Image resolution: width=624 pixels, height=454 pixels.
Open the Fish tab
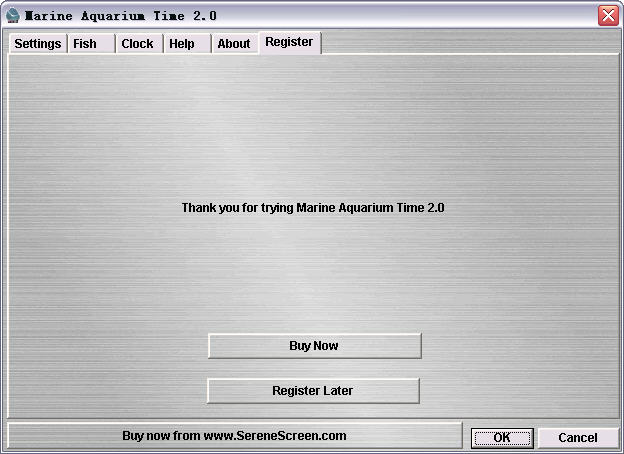click(85, 44)
